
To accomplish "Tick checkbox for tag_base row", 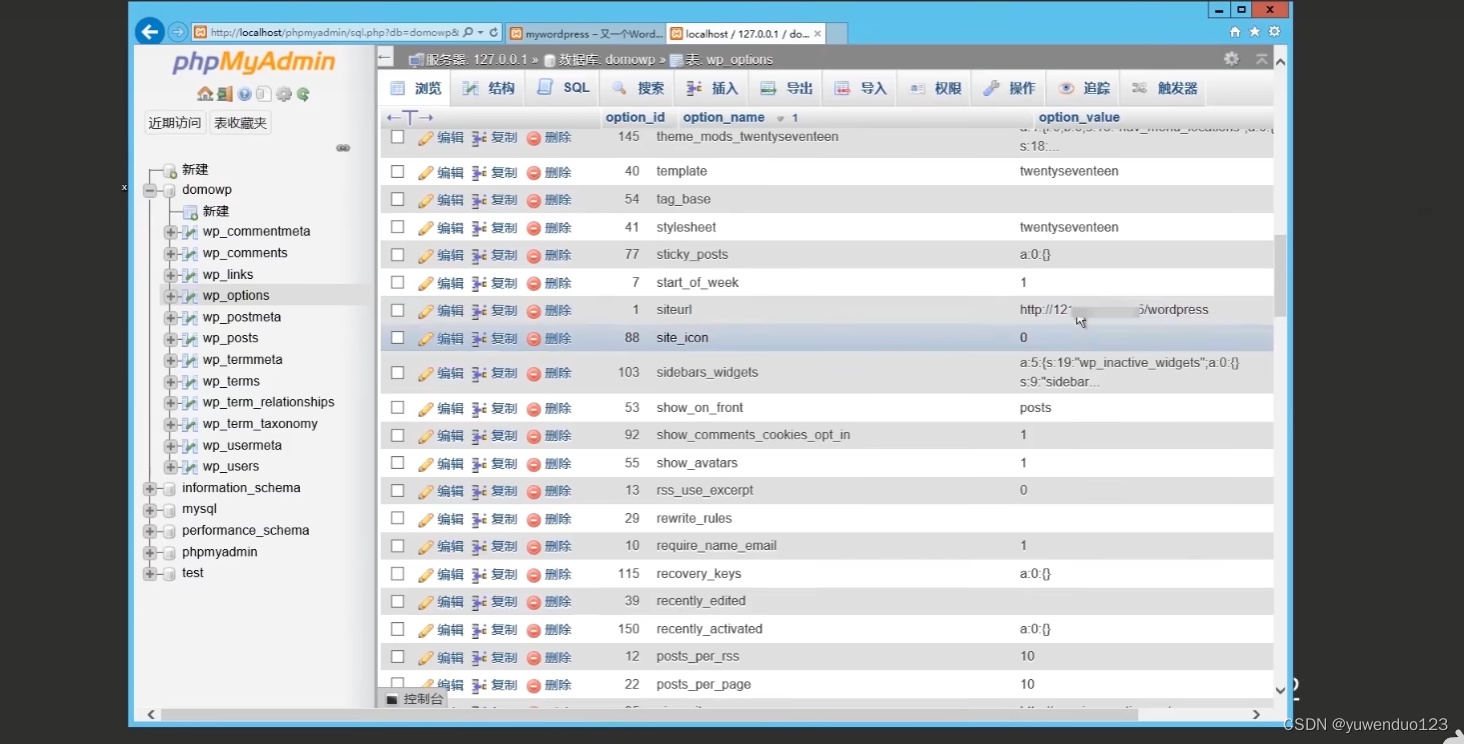I will coord(397,199).
